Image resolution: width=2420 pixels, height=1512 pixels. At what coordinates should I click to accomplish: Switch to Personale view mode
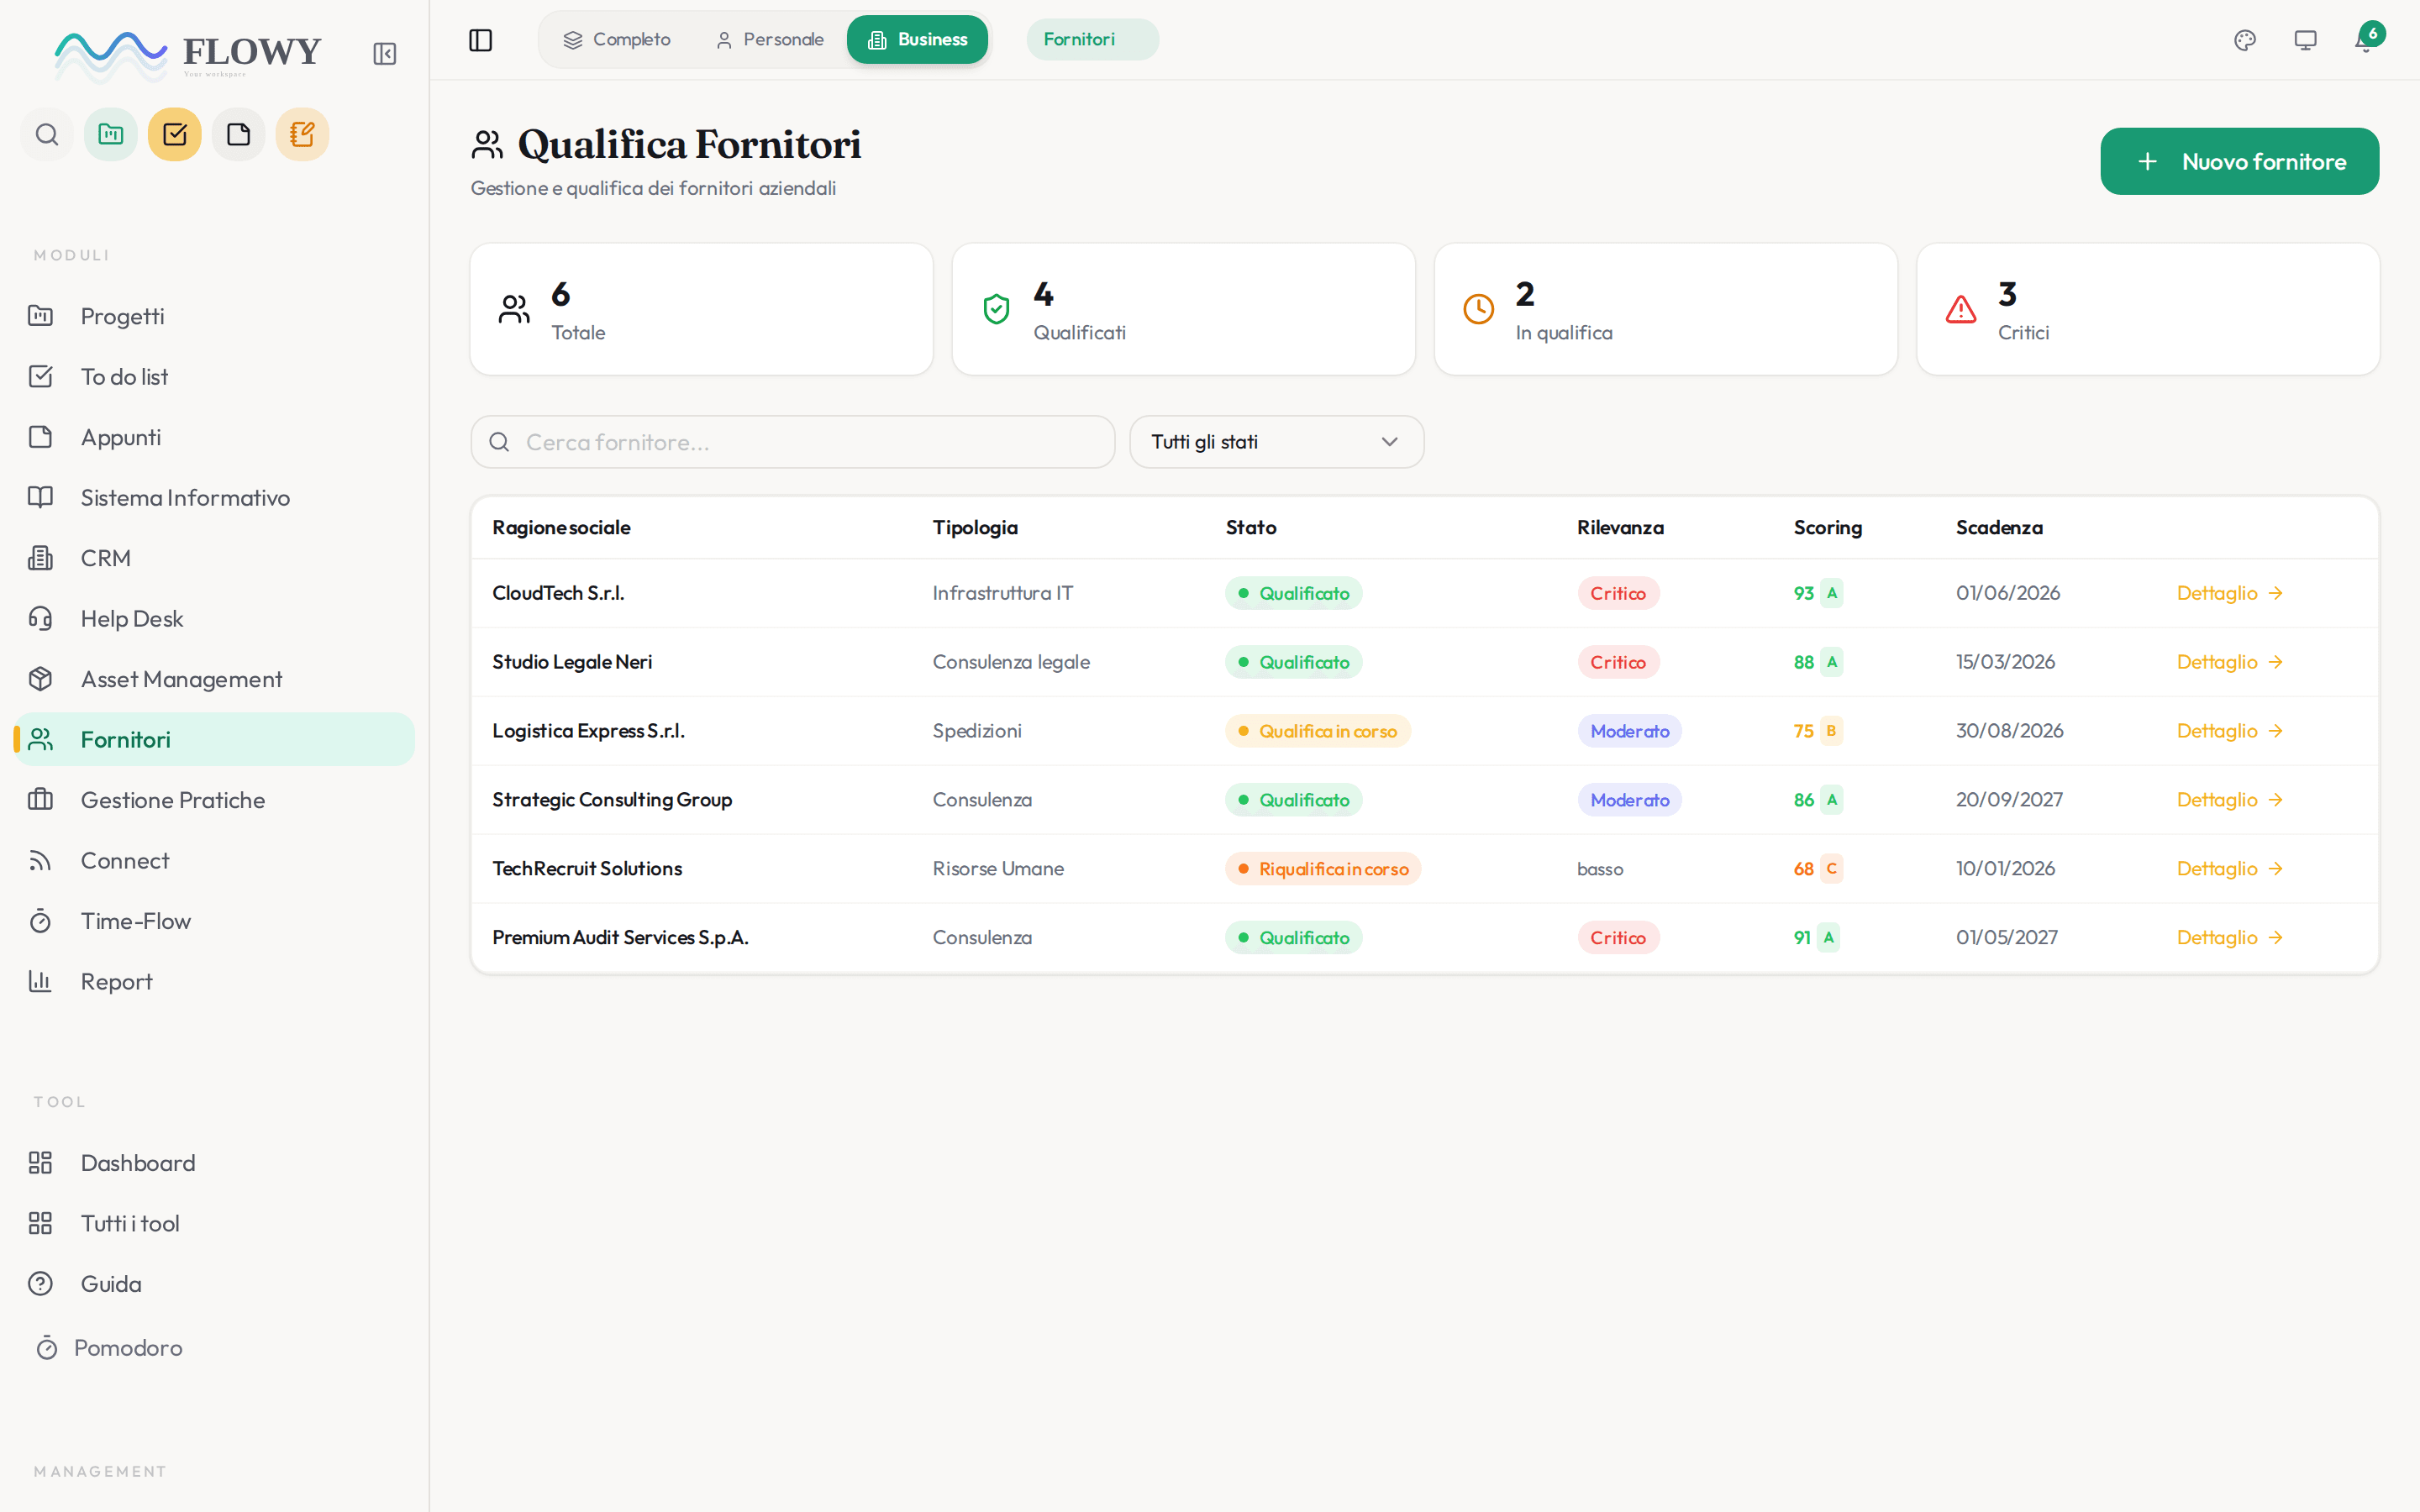(769, 40)
